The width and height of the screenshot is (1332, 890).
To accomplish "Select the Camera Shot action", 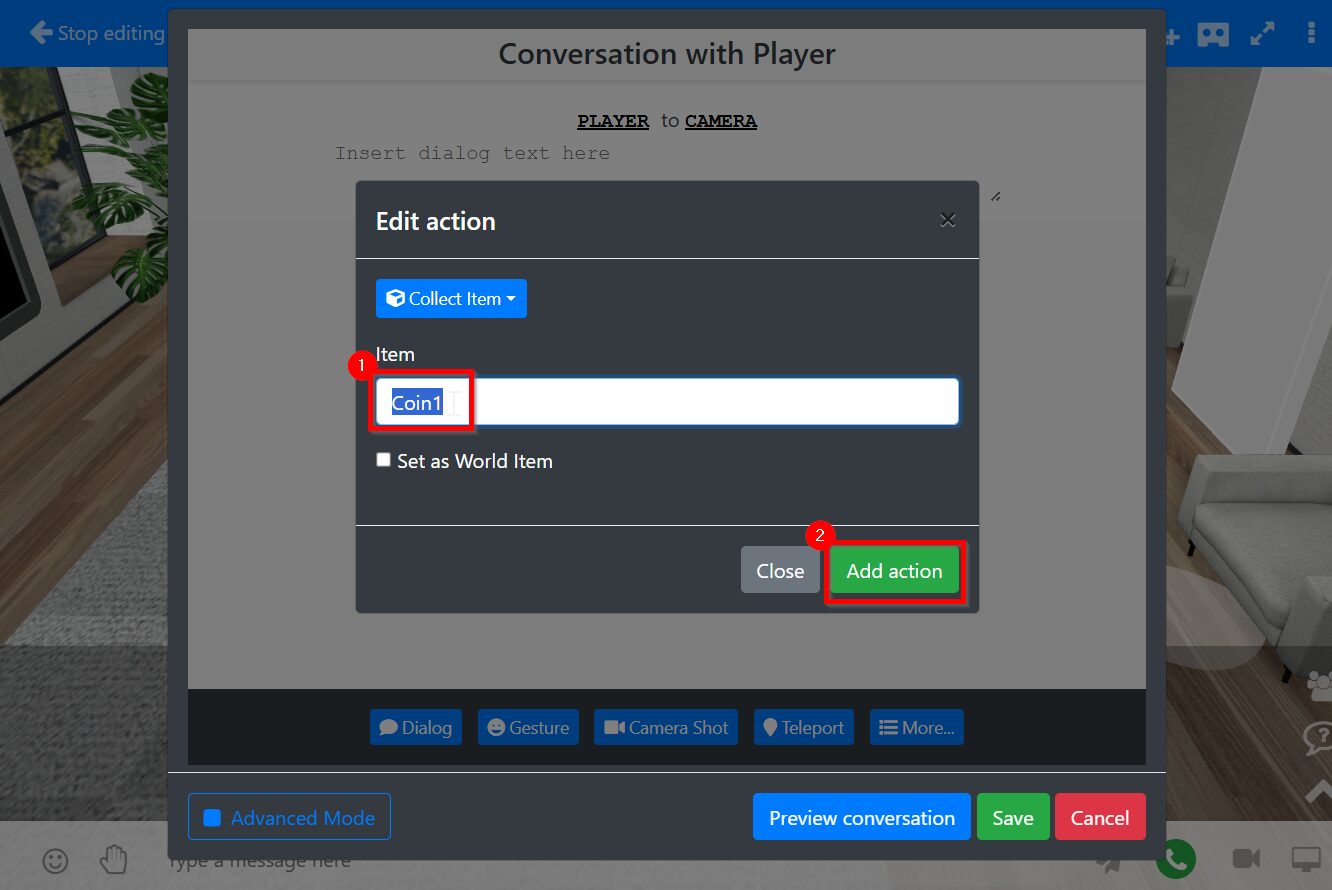I will coord(666,728).
